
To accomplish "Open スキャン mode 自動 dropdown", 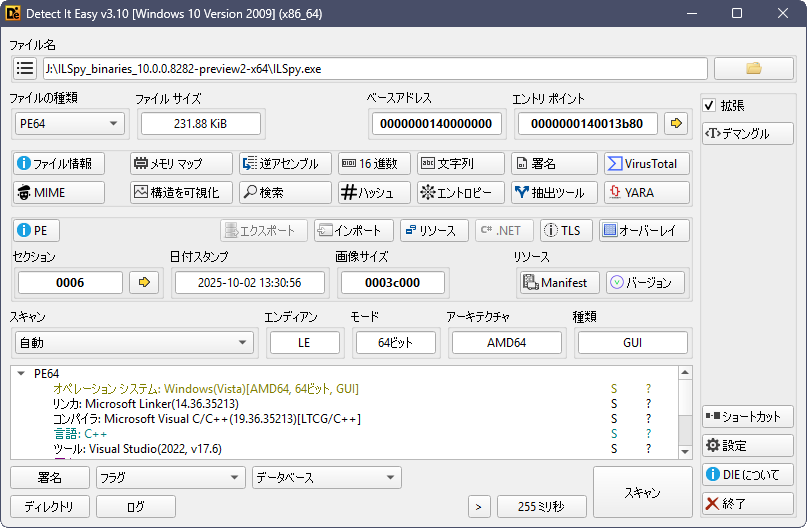I will point(134,343).
